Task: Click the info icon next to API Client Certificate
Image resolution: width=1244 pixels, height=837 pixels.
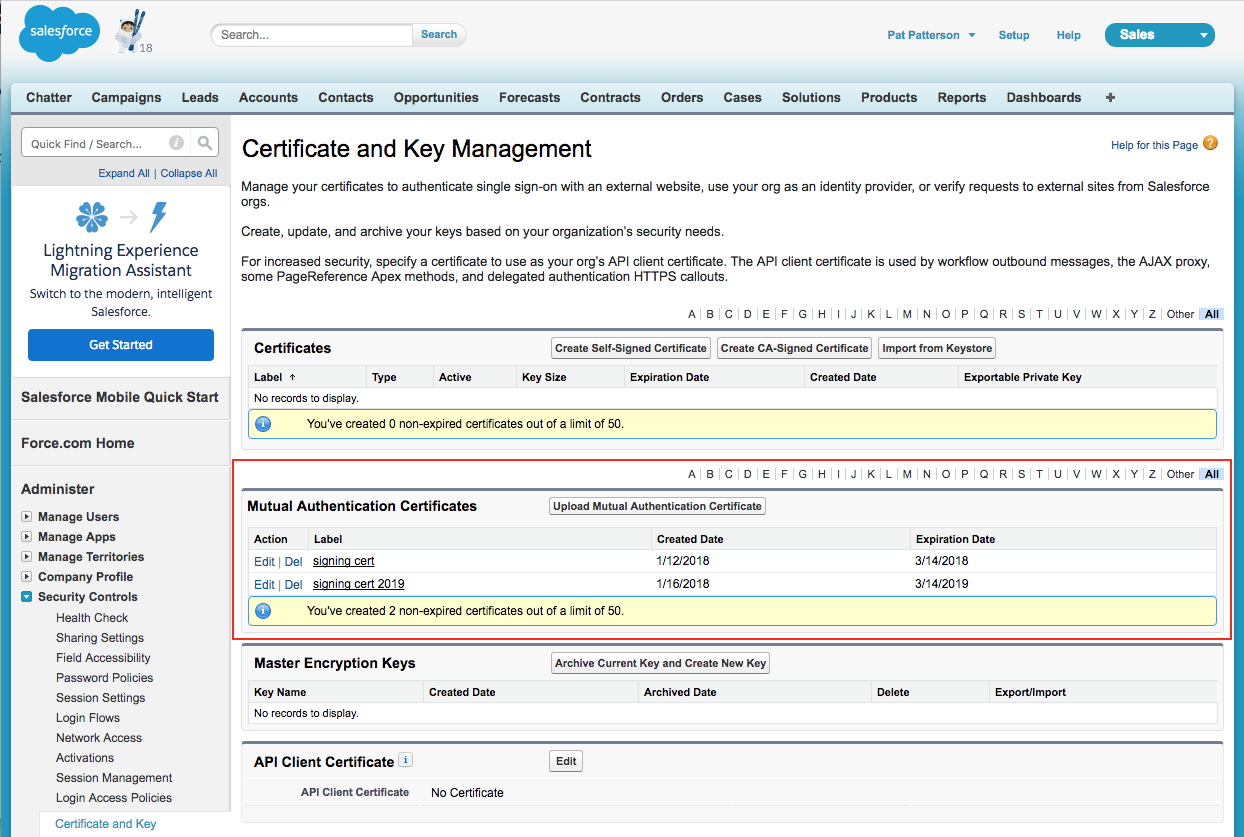Action: 405,760
